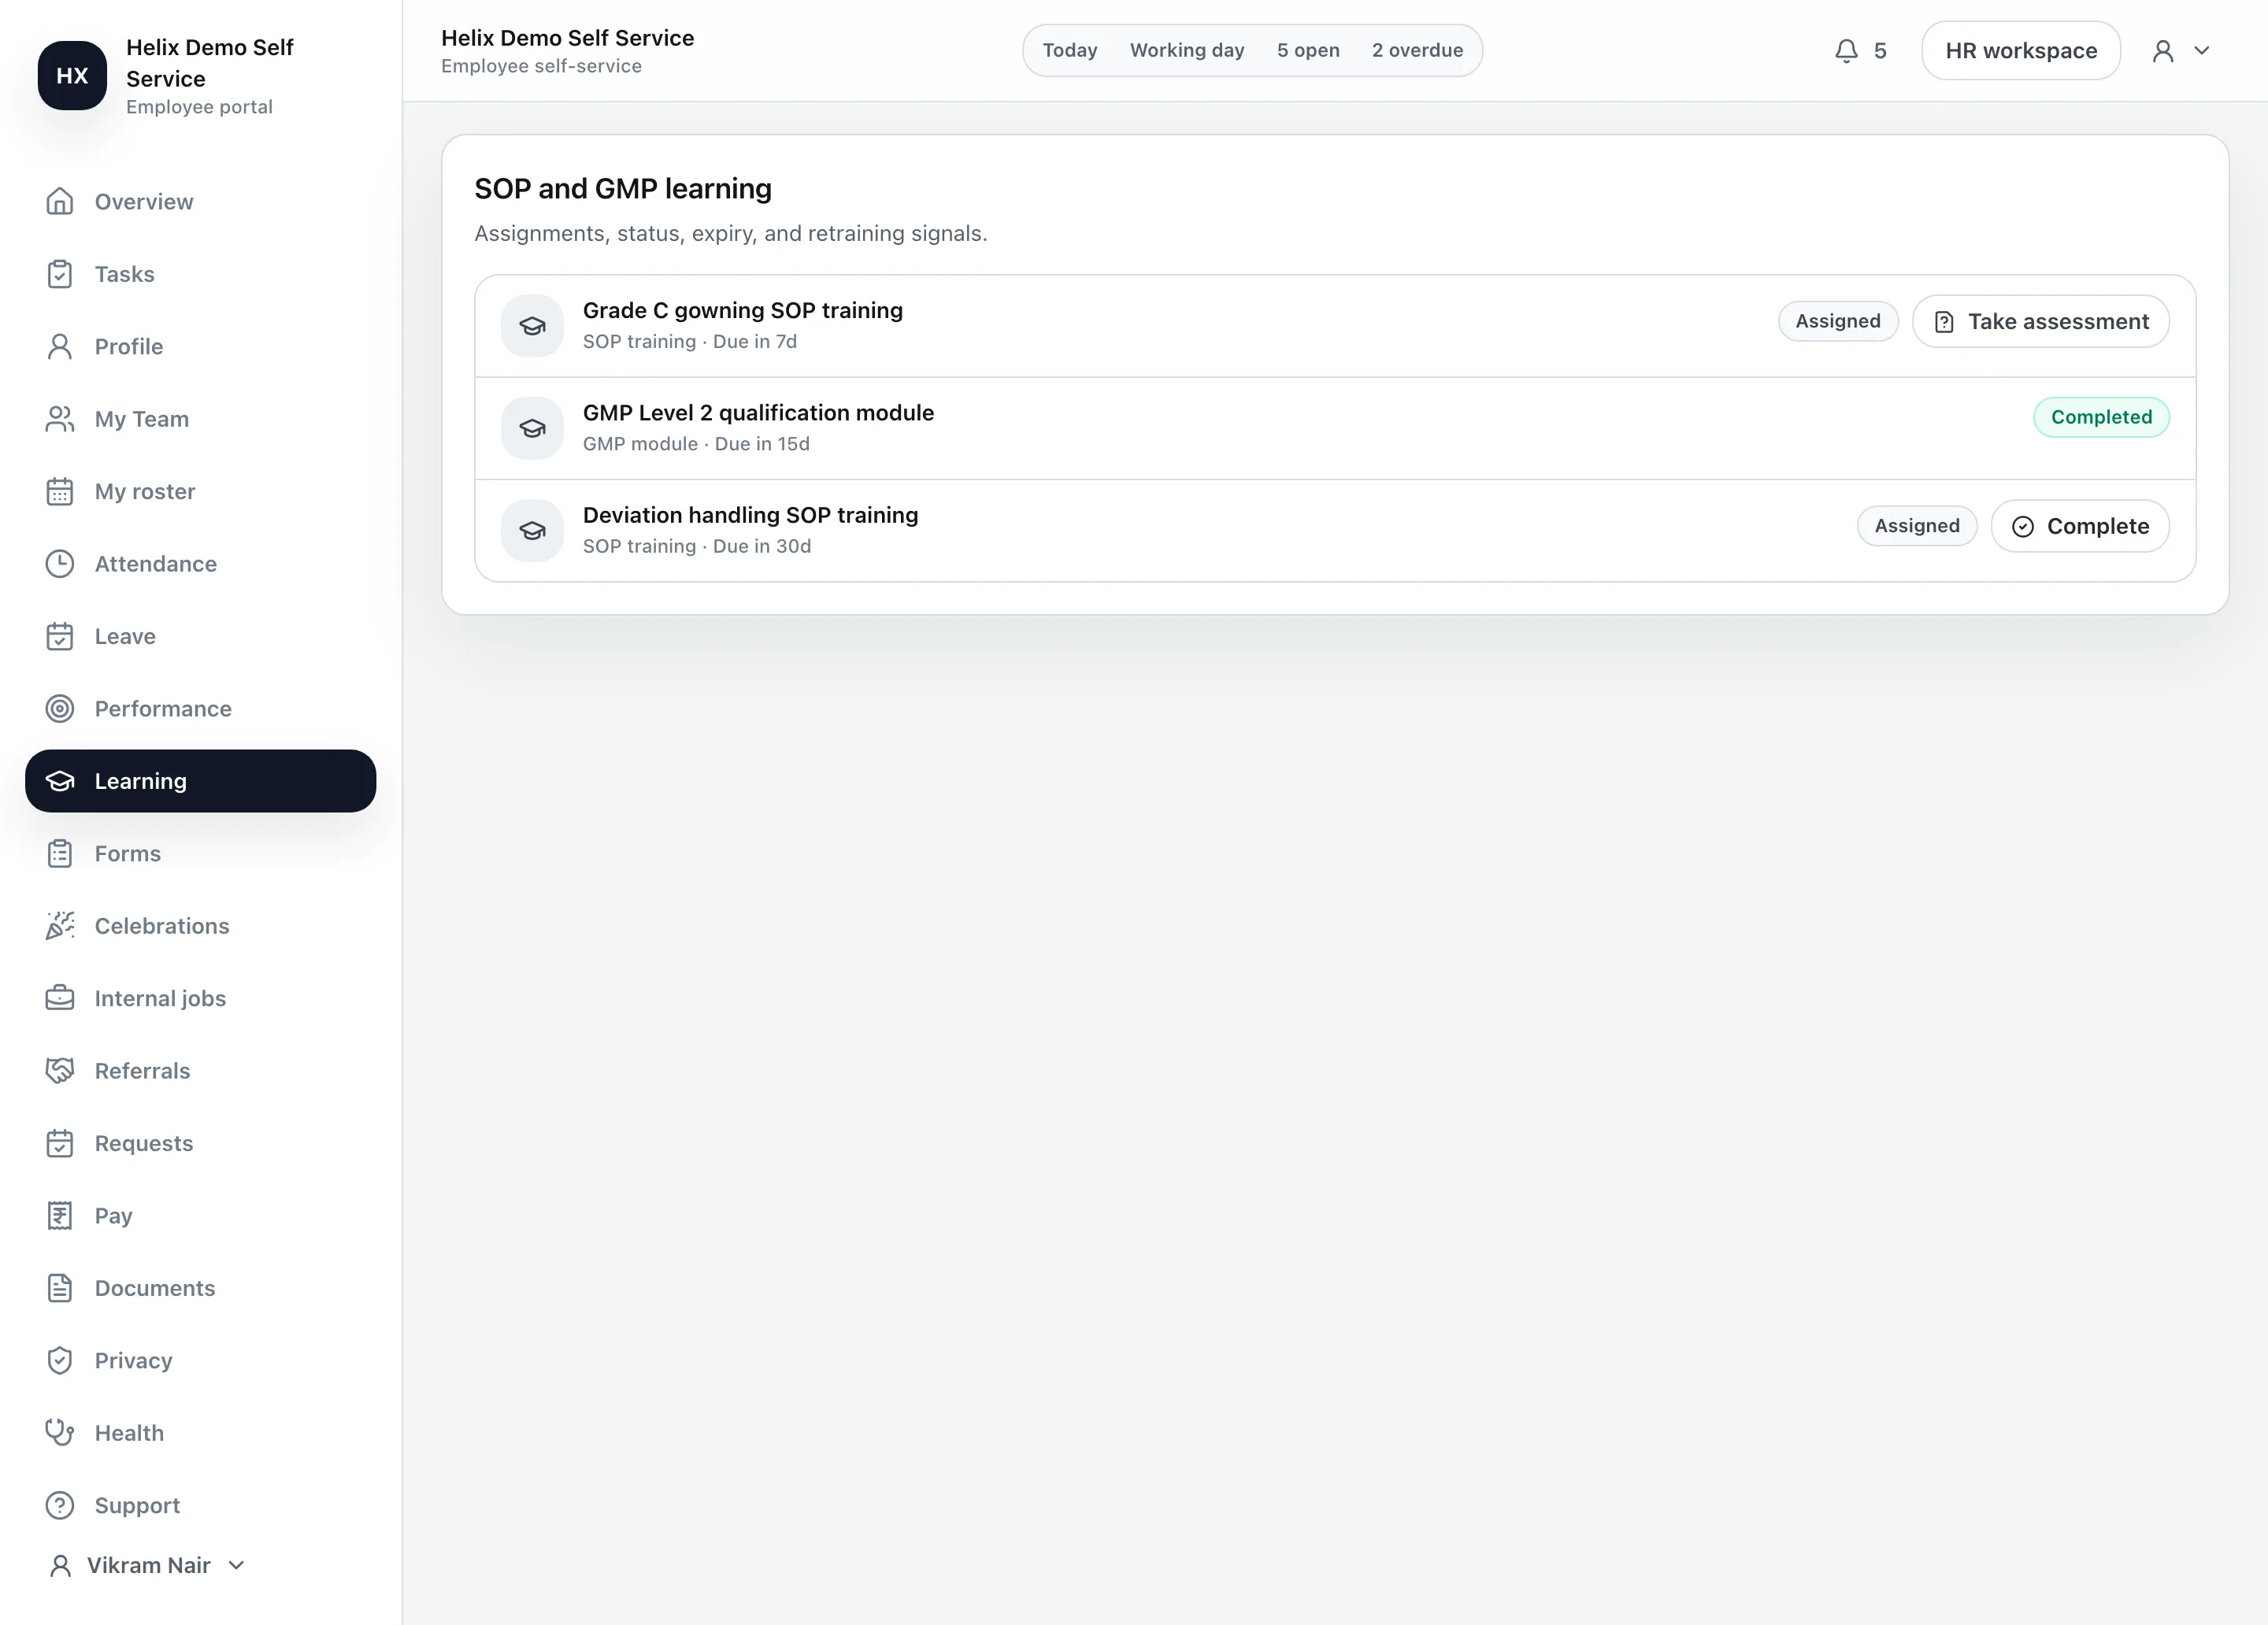The height and width of the screenshot is (1625, 2268).
Task: Click the Pay receipt icon
Action: 60,1216
